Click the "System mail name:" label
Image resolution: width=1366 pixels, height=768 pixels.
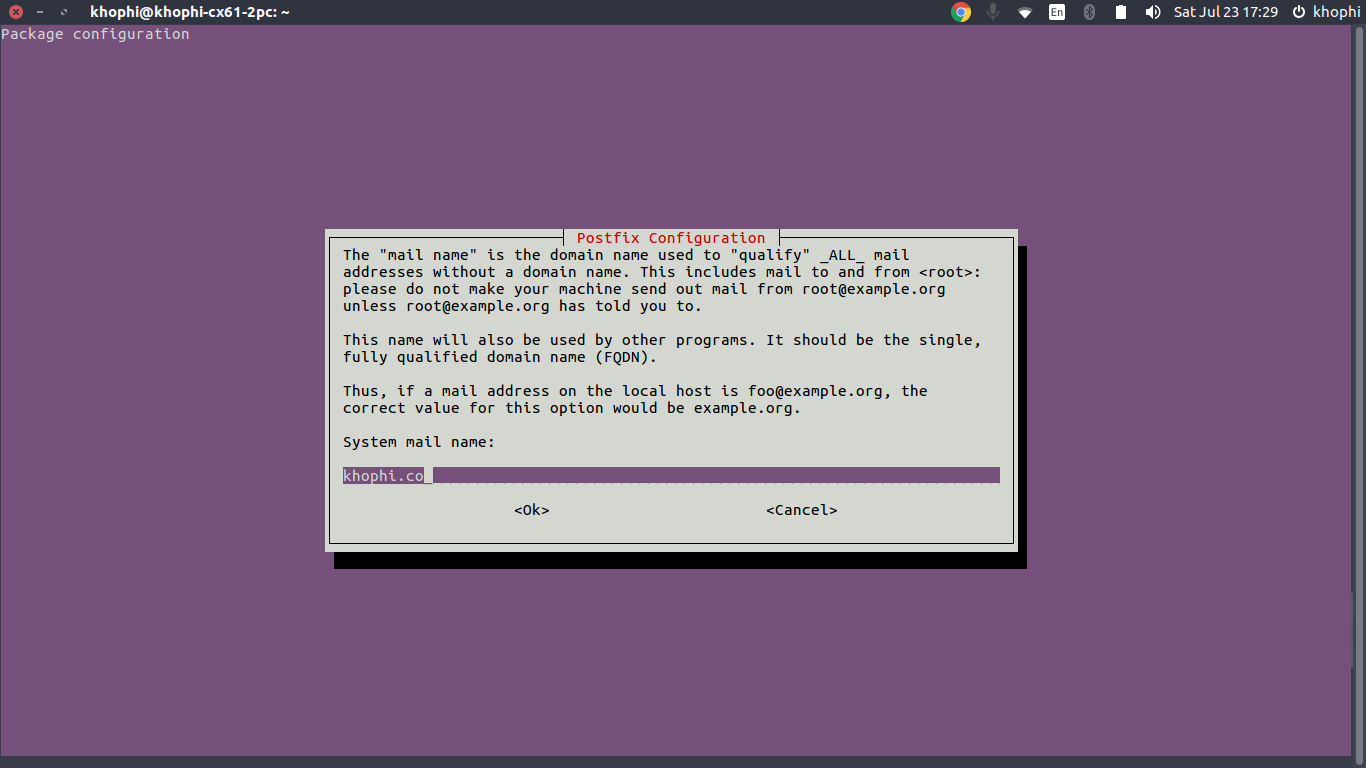click(x=419, y=442)
